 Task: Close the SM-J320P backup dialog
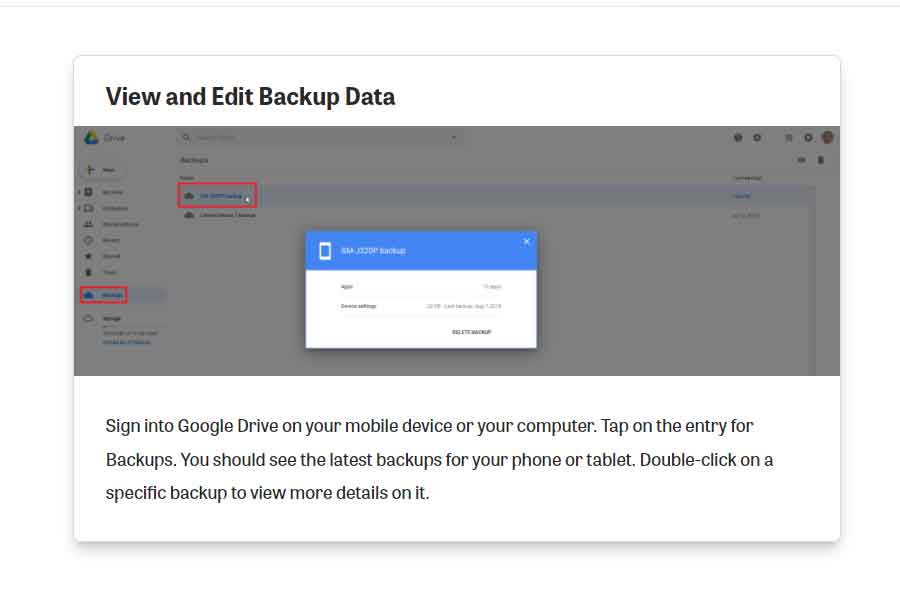coord(526,241)
